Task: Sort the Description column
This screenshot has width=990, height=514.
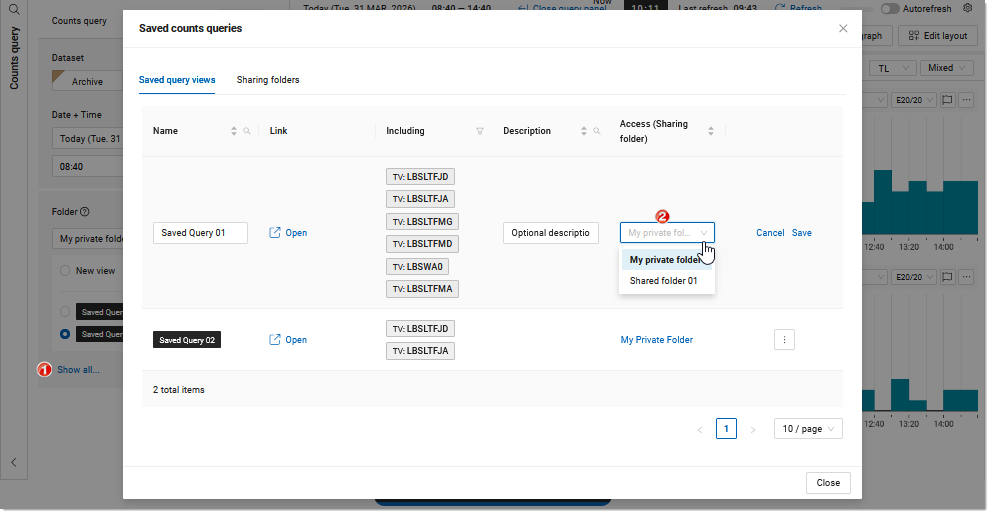Action: click(x=583, y=131)
